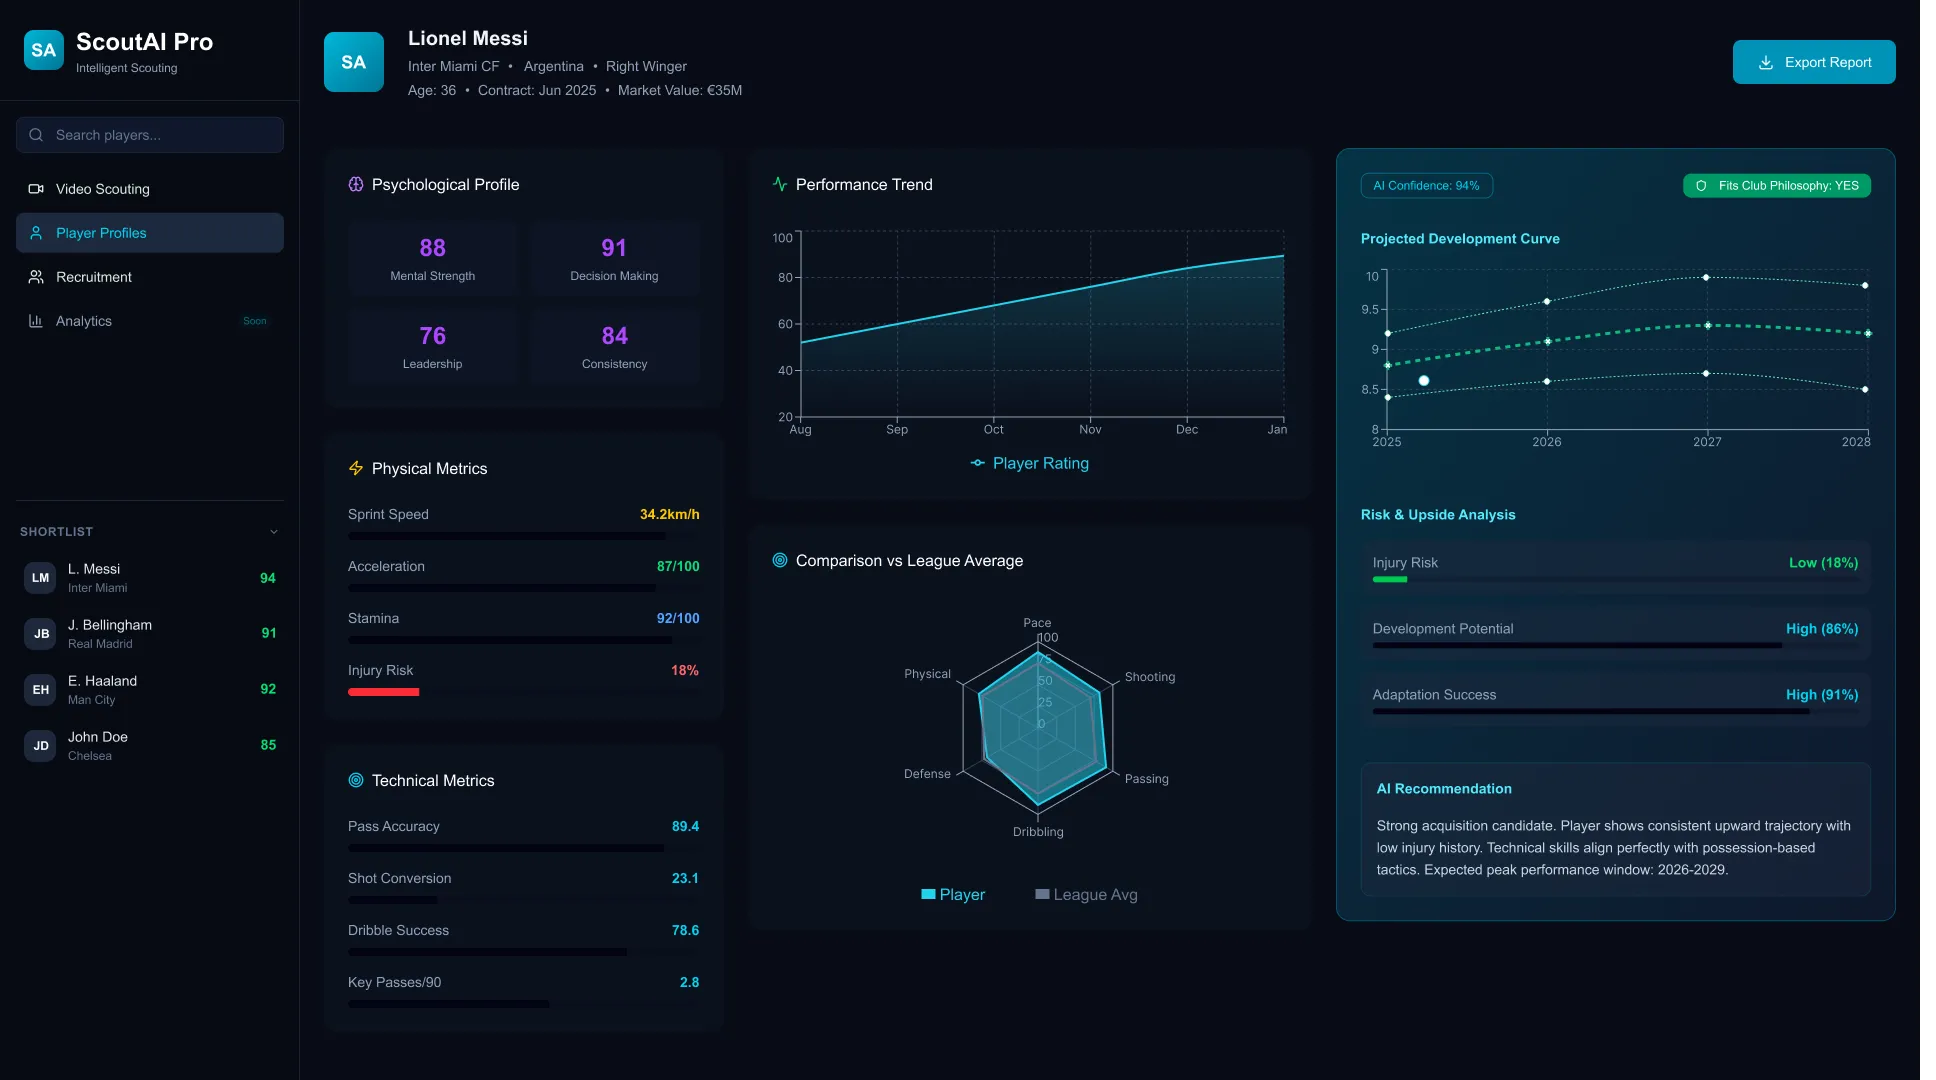Click the Comparison vs League Average target icon
This screenshot has width=1936, height=1080.
tap(780, 560)
